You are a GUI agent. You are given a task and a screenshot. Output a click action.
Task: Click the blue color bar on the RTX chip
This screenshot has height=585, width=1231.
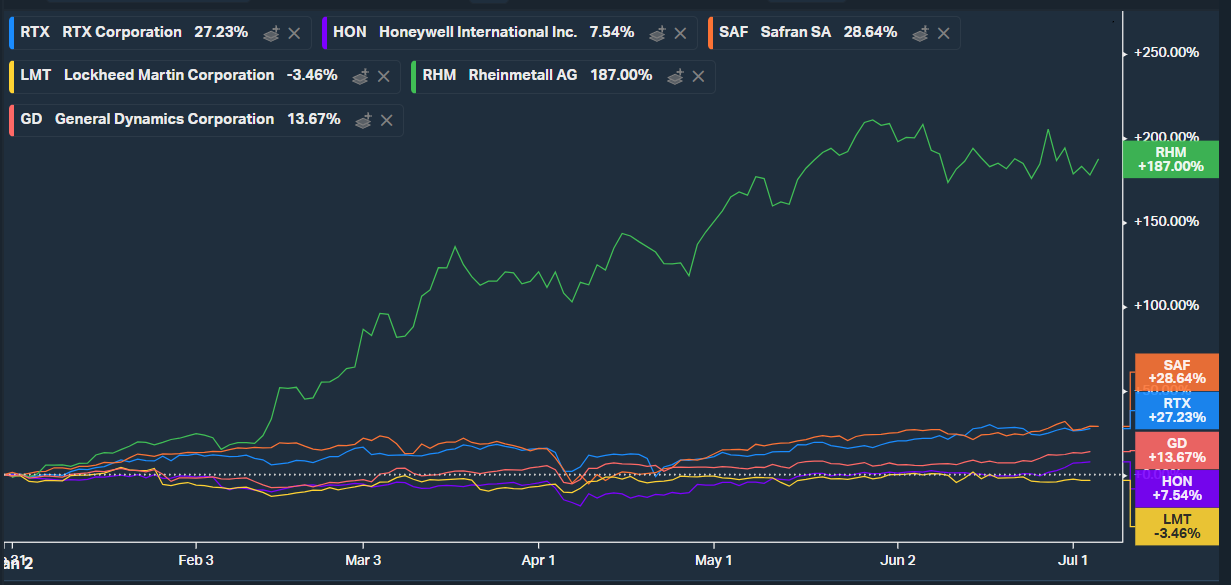point(10,32)
